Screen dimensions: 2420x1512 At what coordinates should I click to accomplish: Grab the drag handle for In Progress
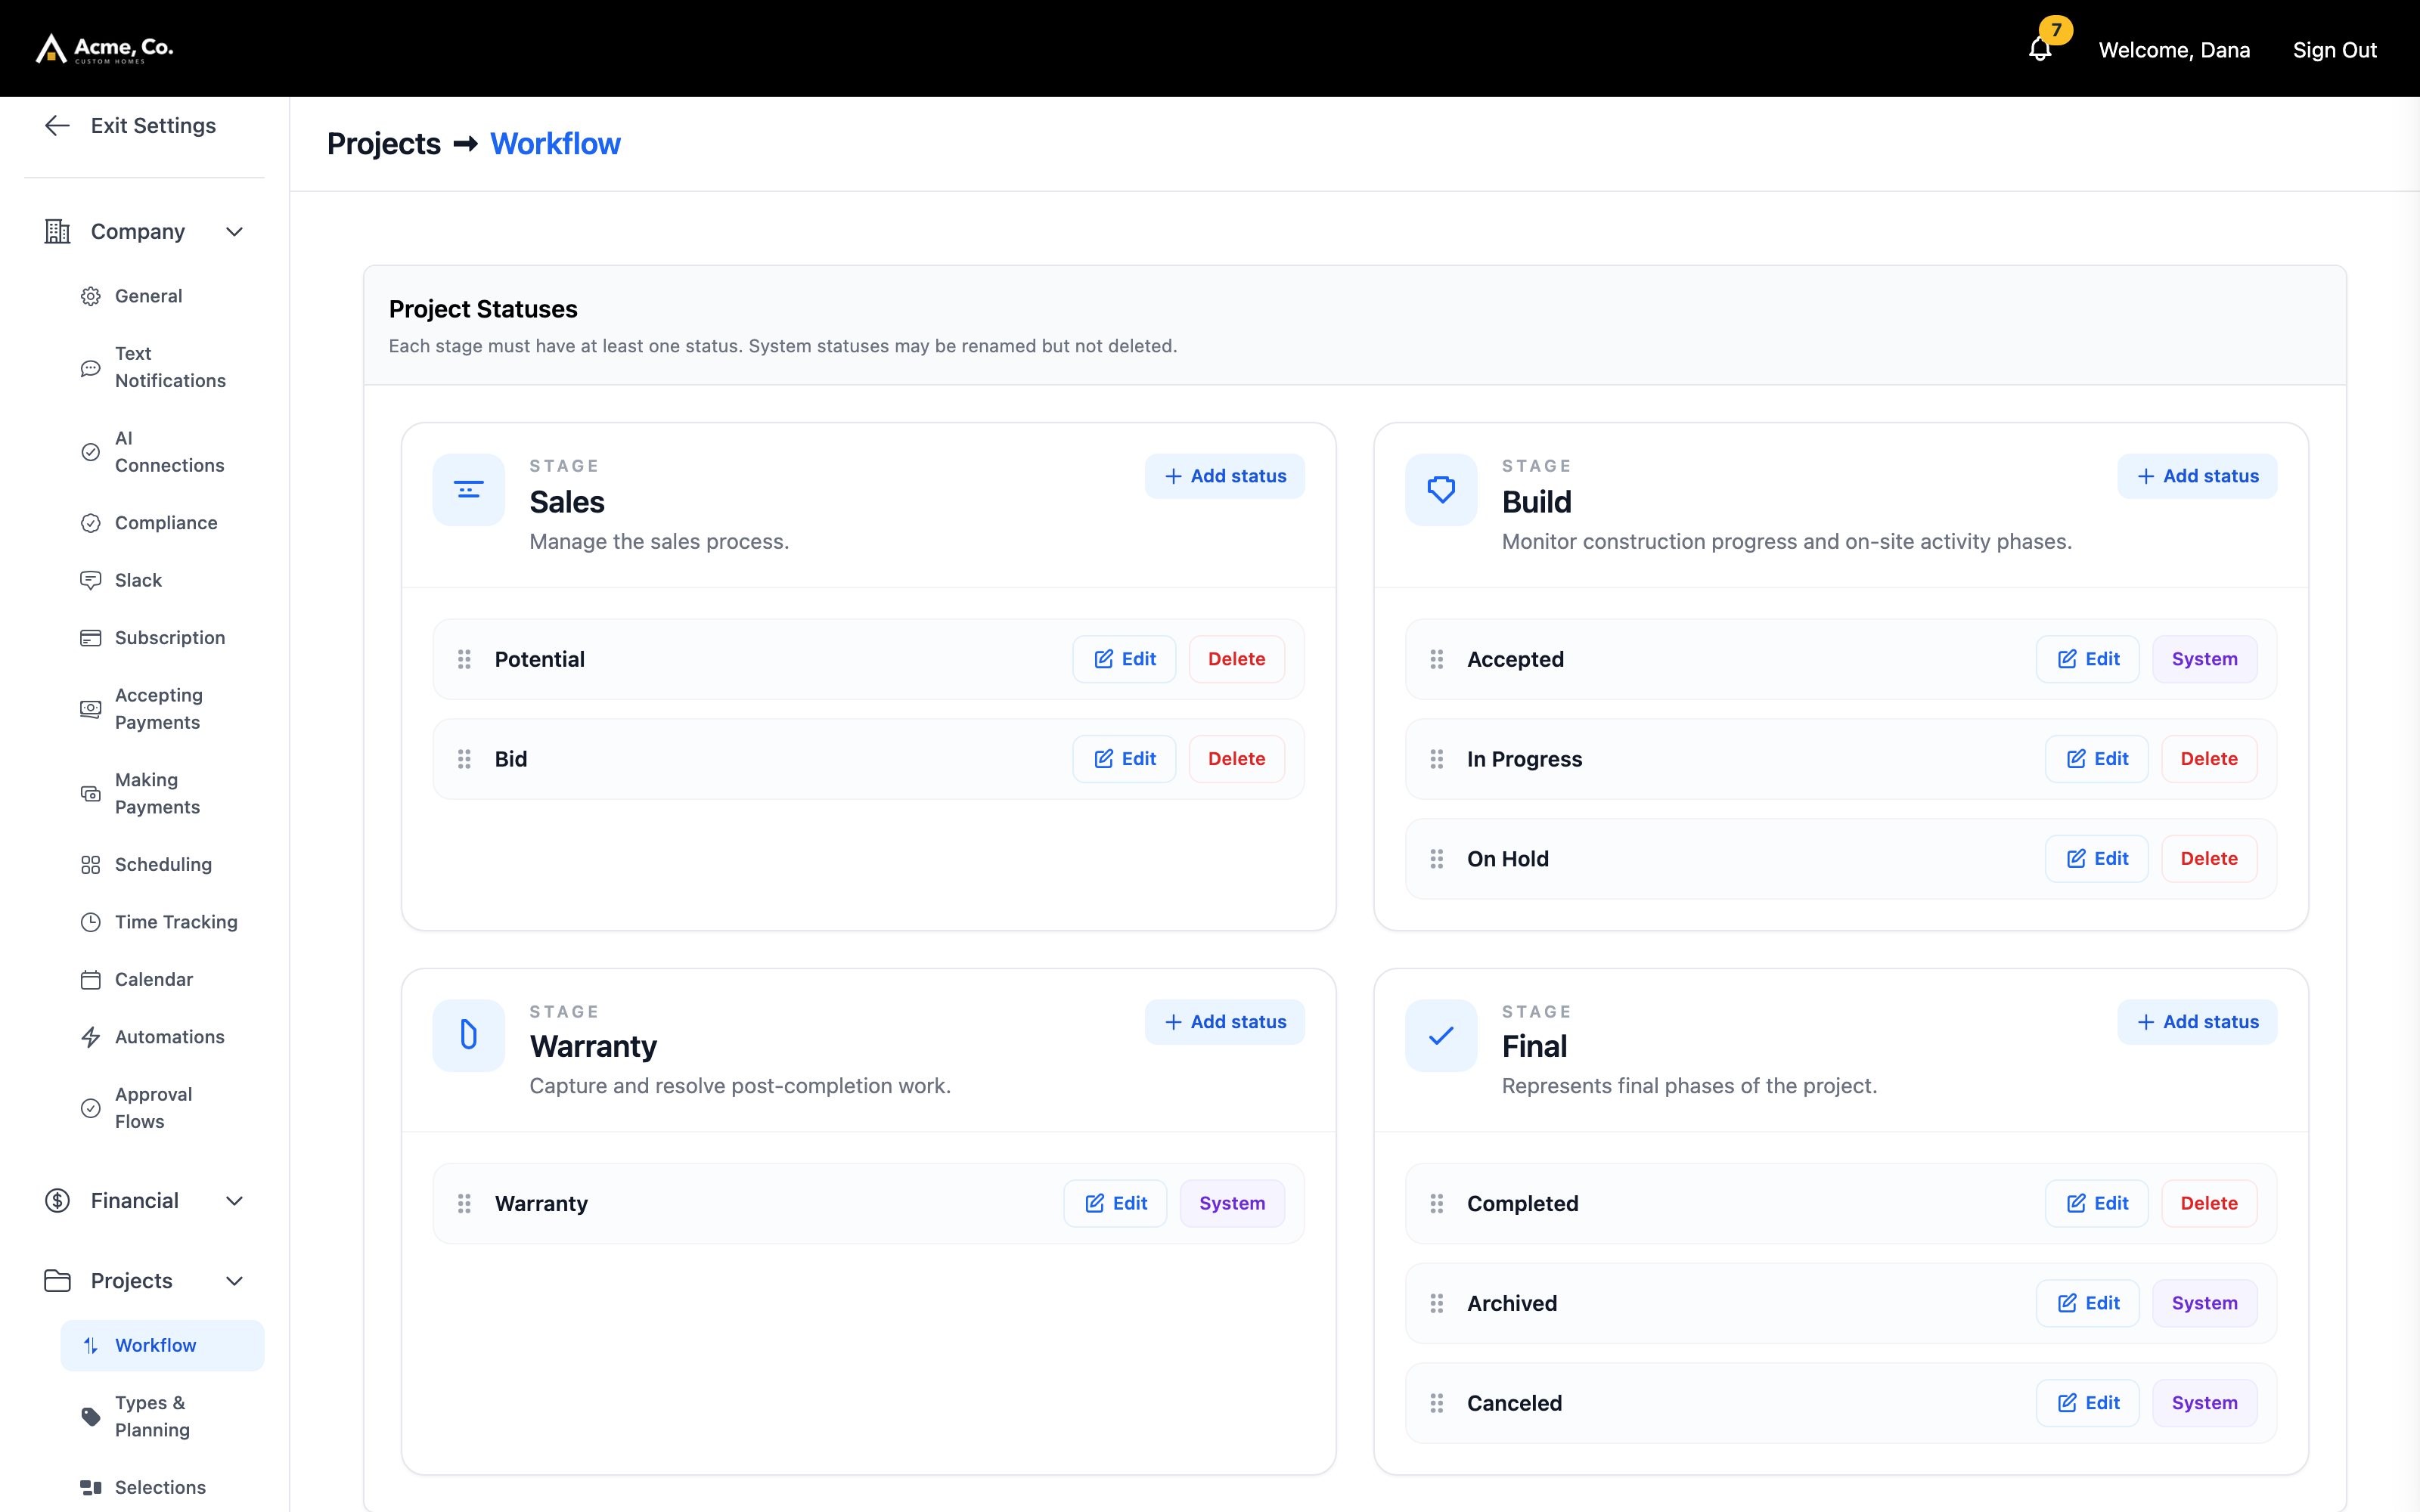pyautogui.click(x=1437, y=759)
